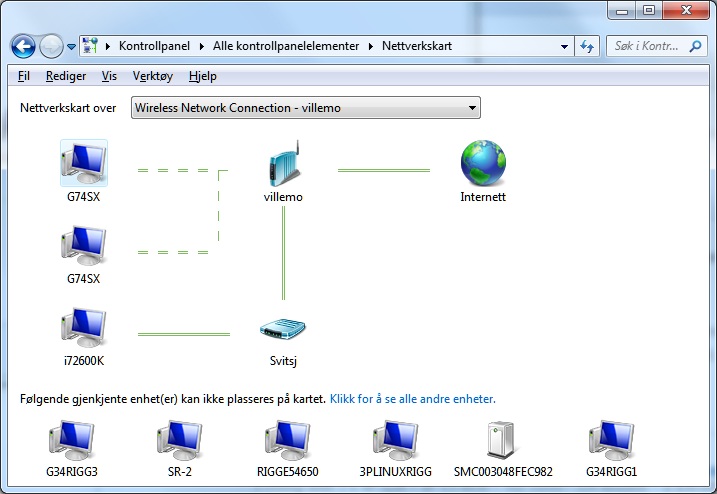Screen dimensions: 717x494
Task: Click Alle kontrollpanelelementer breadcrumb
Action: pyautogui.click(x=286, y=46)
